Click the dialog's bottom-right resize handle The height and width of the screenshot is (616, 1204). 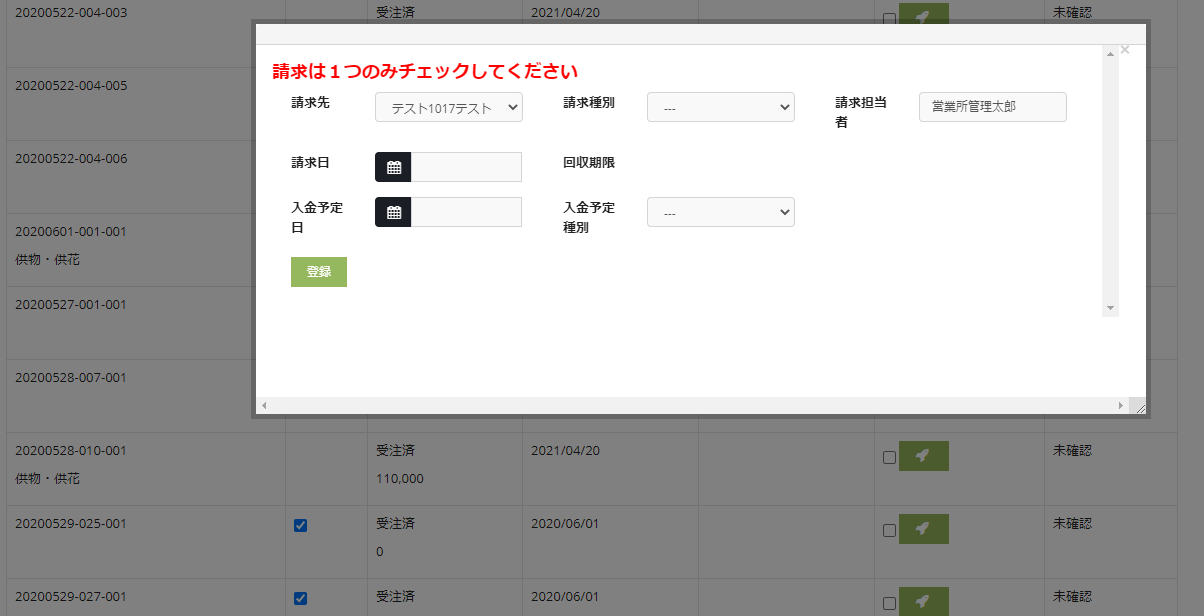[x=1139, y=406]
